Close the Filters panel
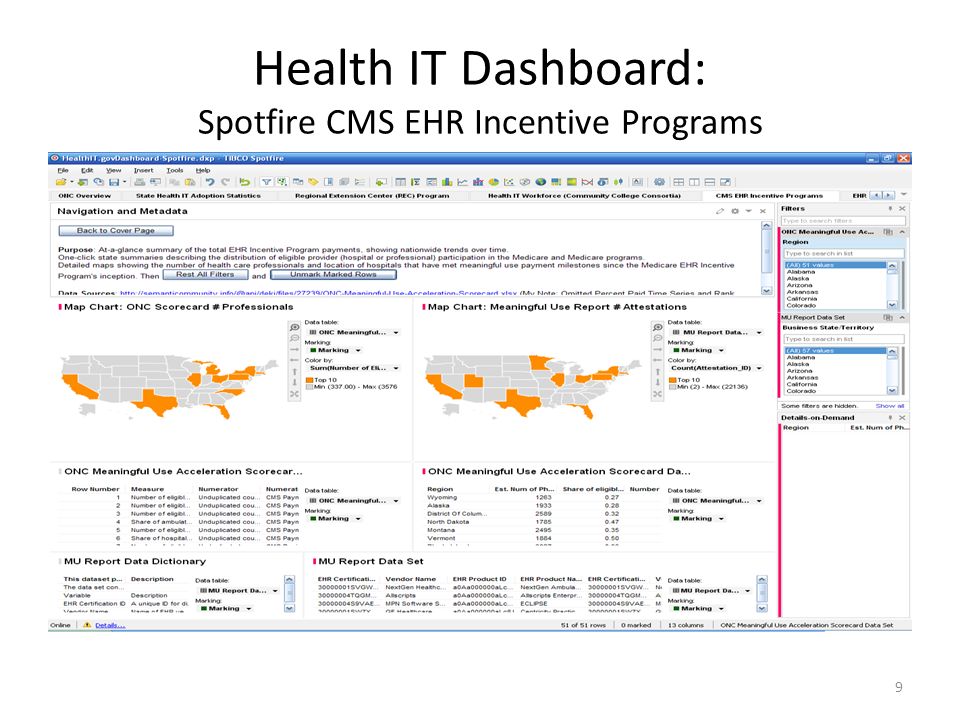Screen dimensions: 960x720 (x=902, y=209)
